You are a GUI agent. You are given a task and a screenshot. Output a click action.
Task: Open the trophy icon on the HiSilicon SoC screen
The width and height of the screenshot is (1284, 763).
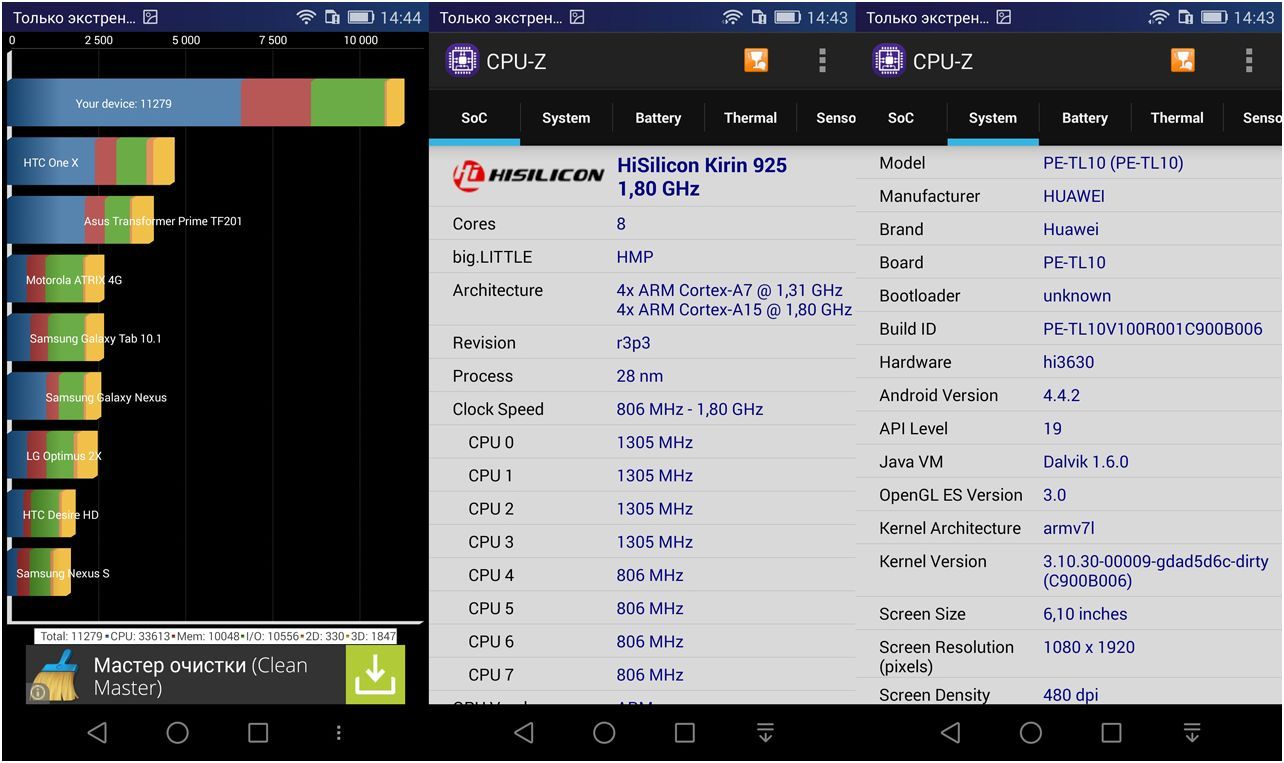(756, 60)
